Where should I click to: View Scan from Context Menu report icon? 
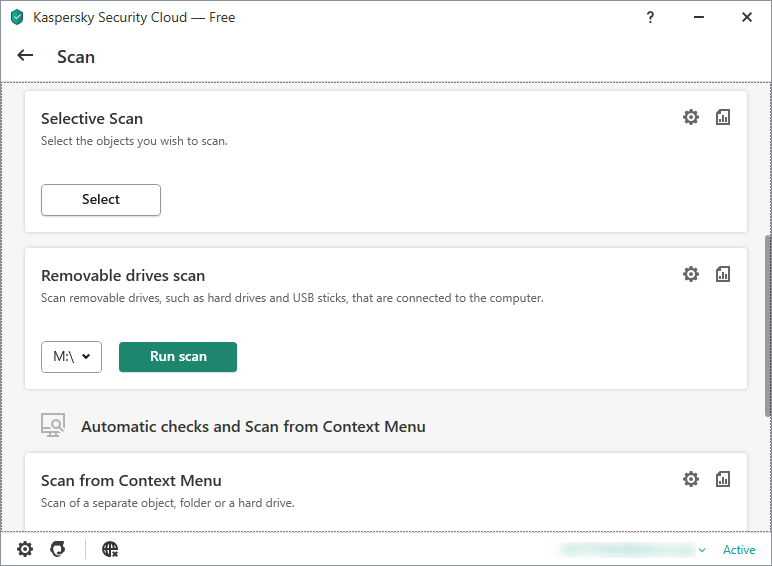pyautogui.click(x=723, y=479)
